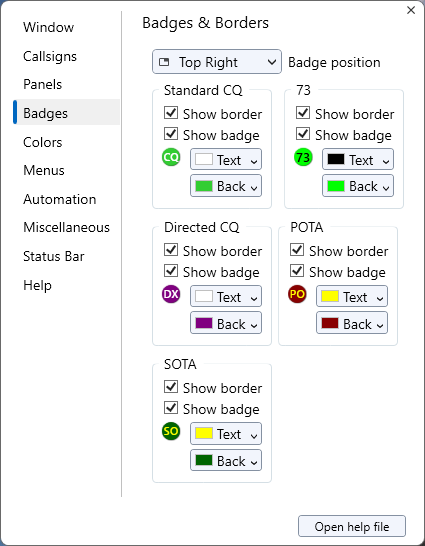Click the purple DX badge preview icon

[171, 294]
